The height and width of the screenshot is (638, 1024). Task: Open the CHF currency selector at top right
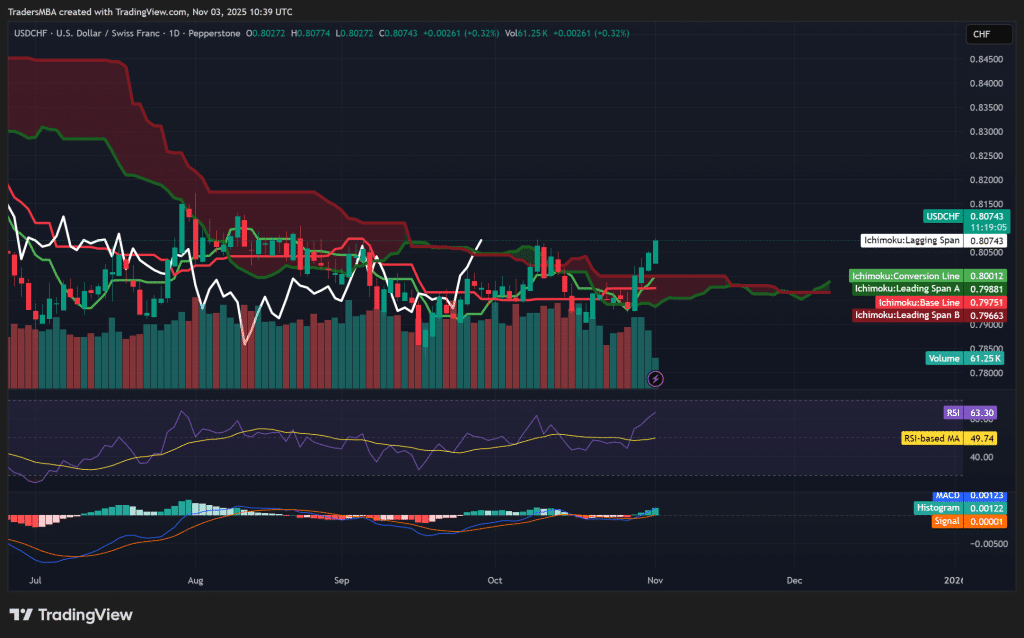click(x=989, y=33)
